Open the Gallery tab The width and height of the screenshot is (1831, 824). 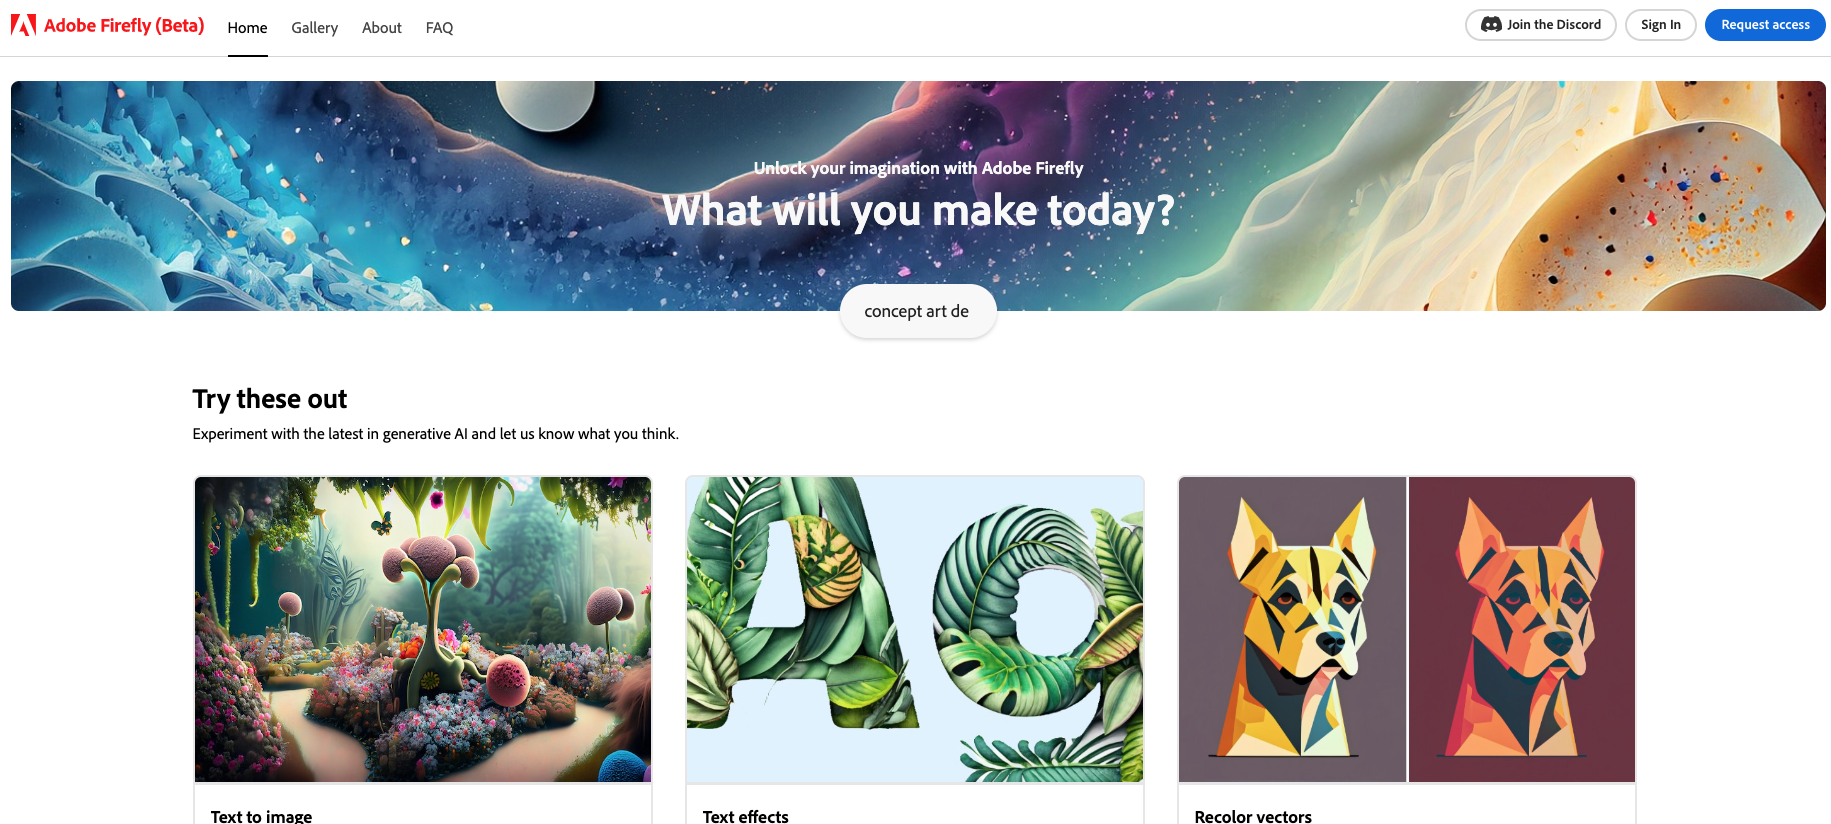pyautogui.click(x=314, y=28)
